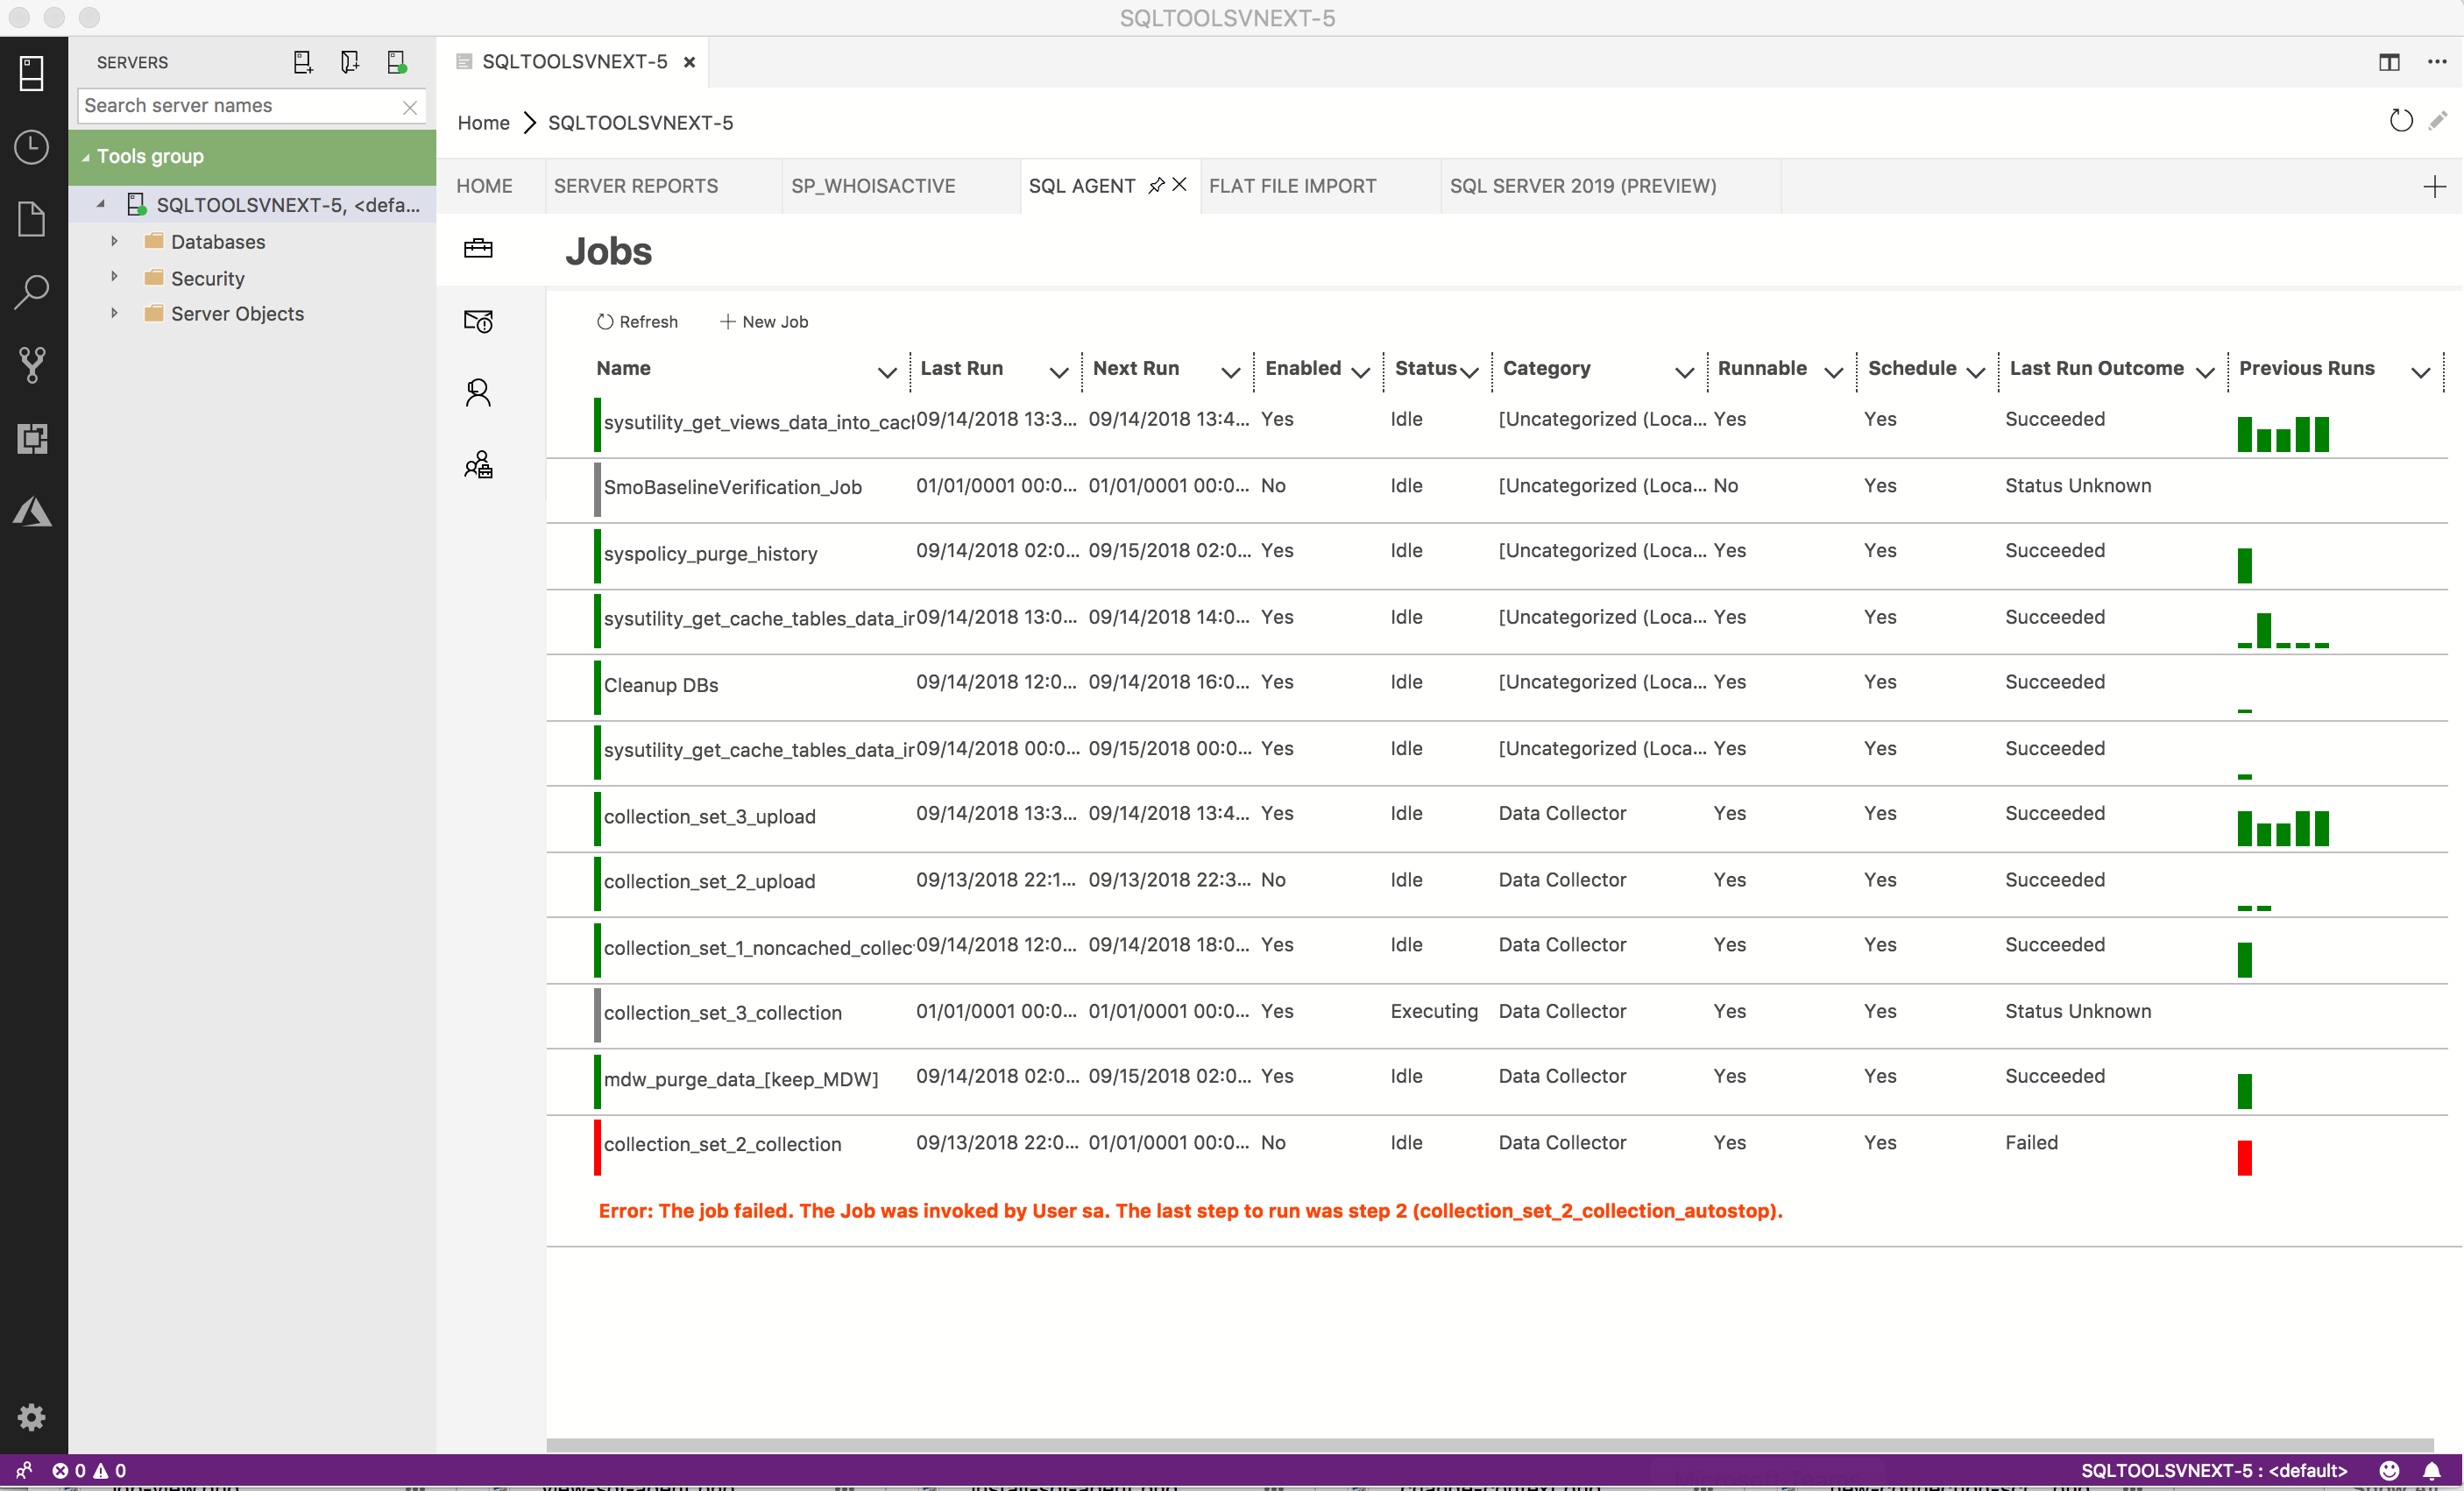The image size is (2464, 1491).
Task: Click the settings gear icon at bottom
Action: 32,1417
